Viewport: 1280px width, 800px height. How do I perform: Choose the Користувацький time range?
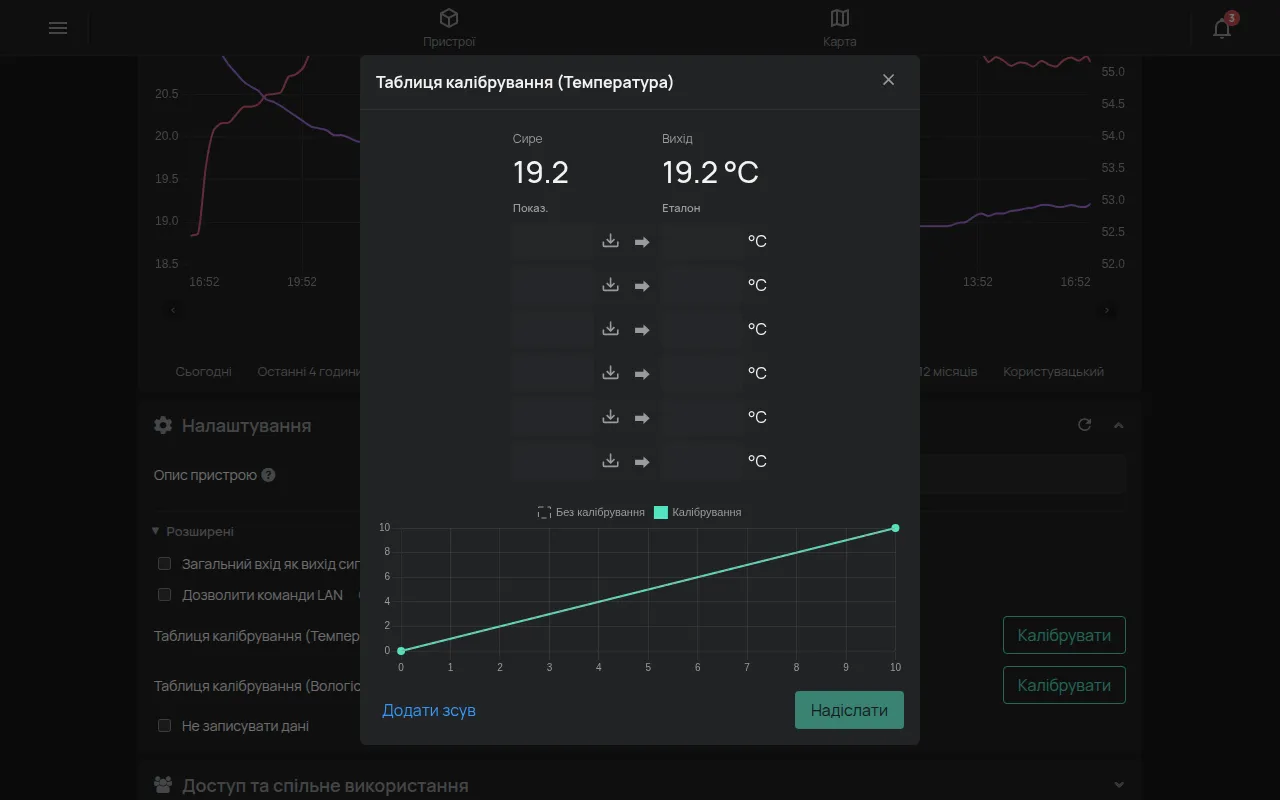coord(1054,371)
